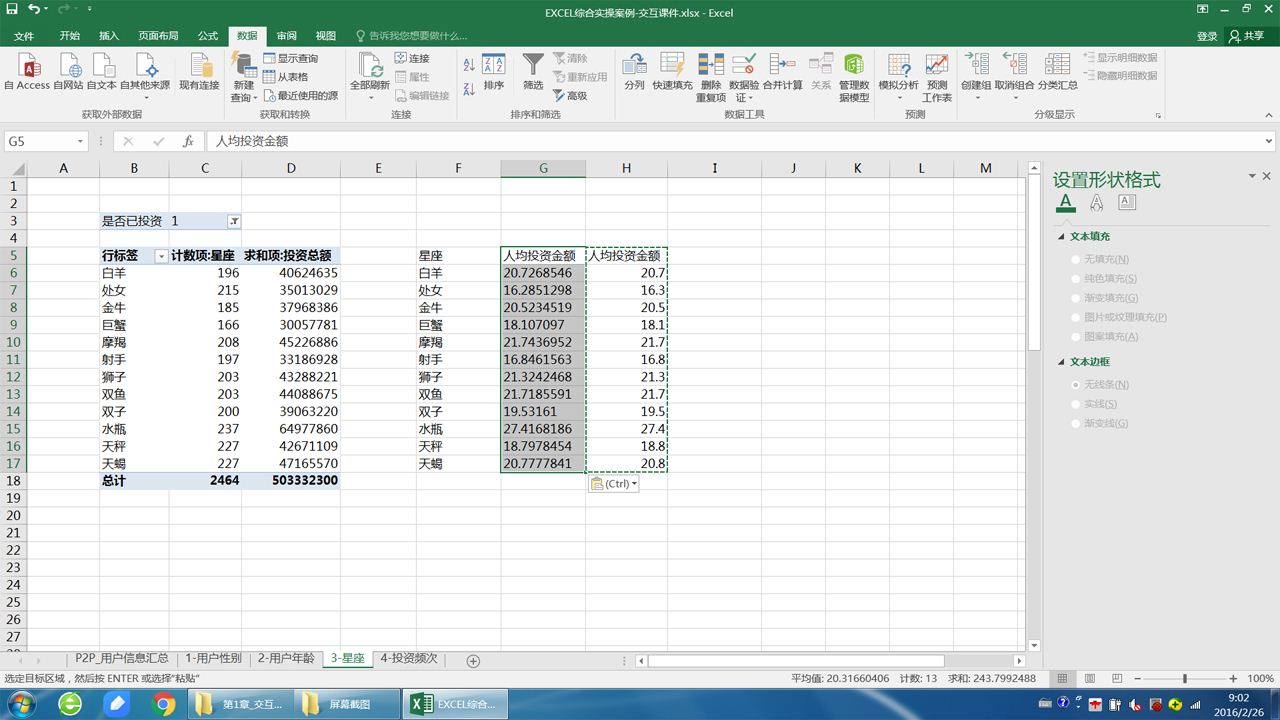Click the insert function fx icon
The image size is (1280, 720).
[x=188, y=142]
